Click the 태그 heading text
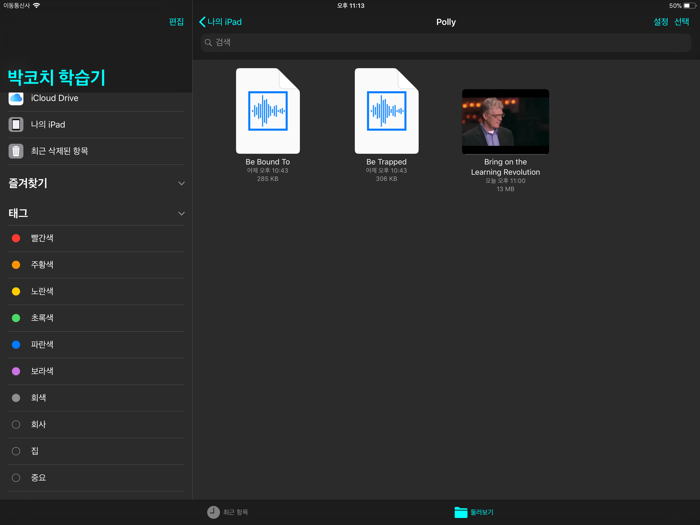The width and height of the screenshot is (700, 525). coord(18,214)
